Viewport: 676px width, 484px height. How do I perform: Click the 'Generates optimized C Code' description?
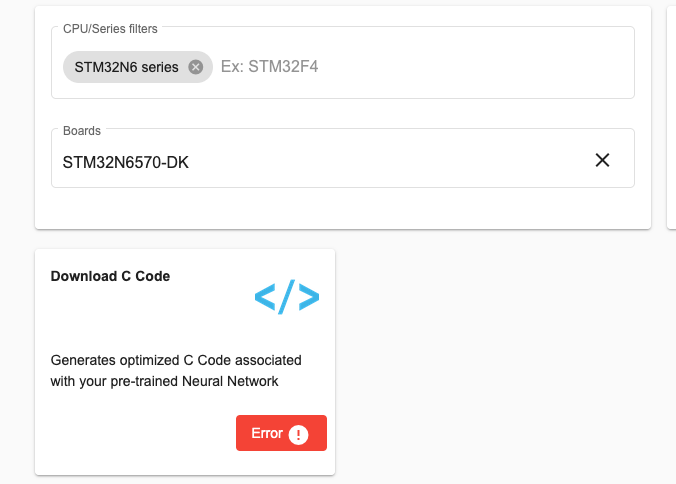pyautogui.click(x=176, y=359)
